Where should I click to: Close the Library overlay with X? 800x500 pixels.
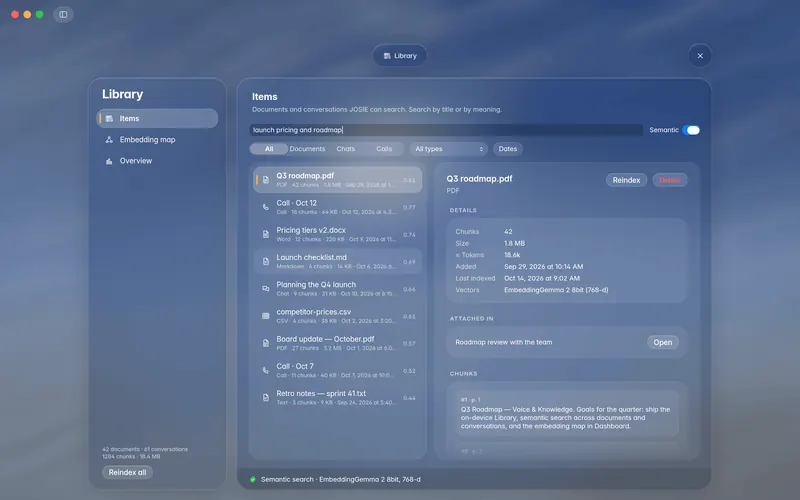(x=700, y=56)
